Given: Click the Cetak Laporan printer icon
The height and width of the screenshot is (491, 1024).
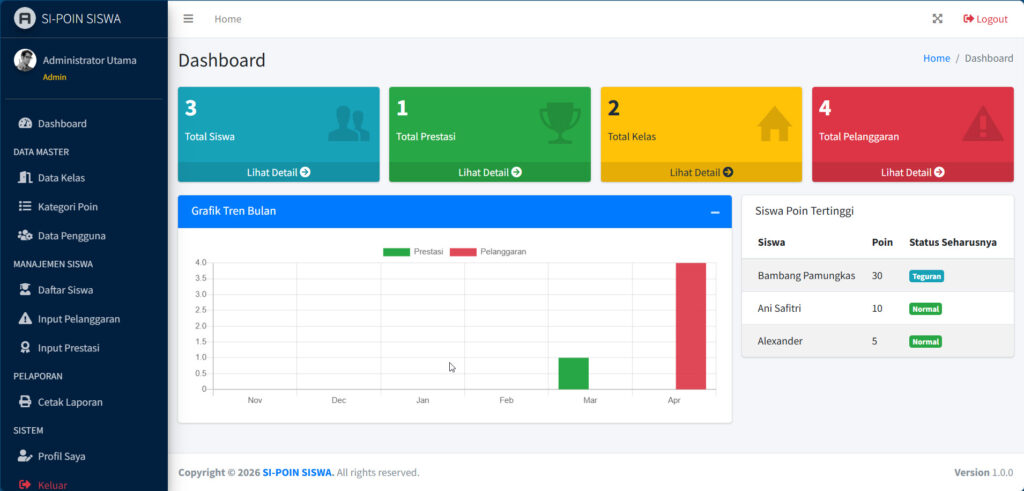Looking at the screenshot, I should pos(26,402).
